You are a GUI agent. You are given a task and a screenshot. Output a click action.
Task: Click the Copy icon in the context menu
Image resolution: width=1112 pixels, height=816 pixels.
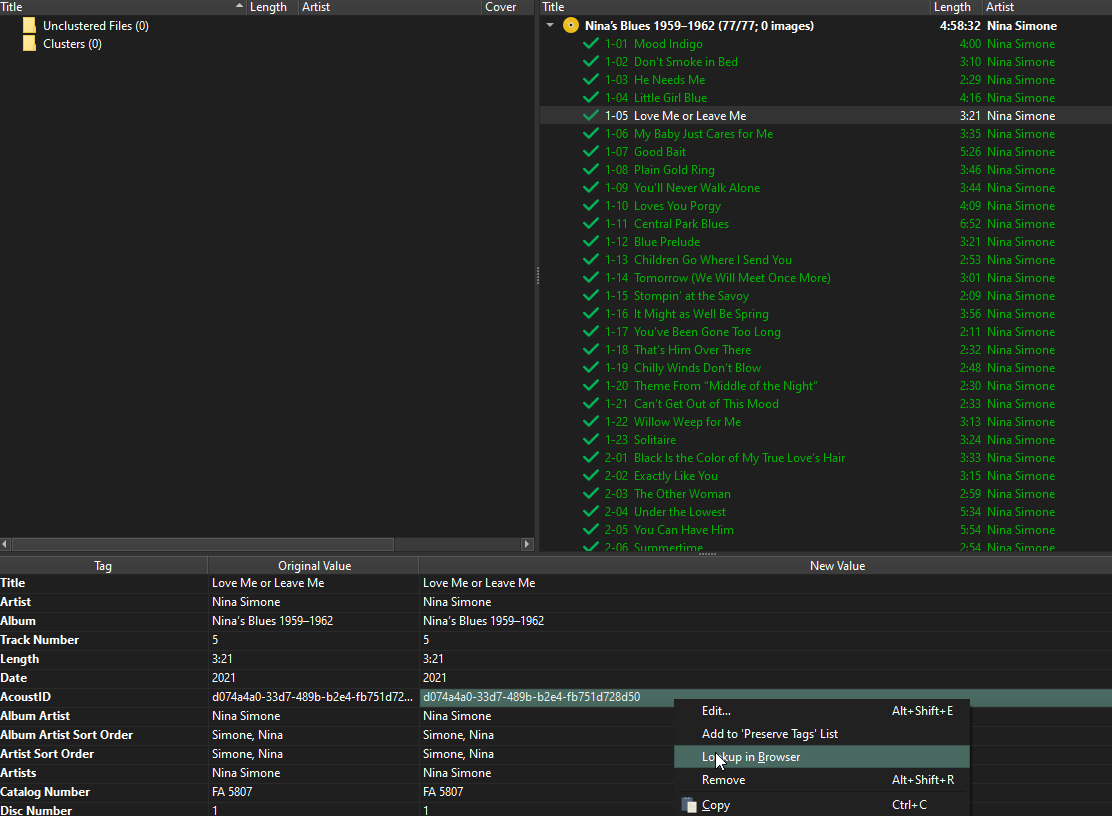point(688,805)
